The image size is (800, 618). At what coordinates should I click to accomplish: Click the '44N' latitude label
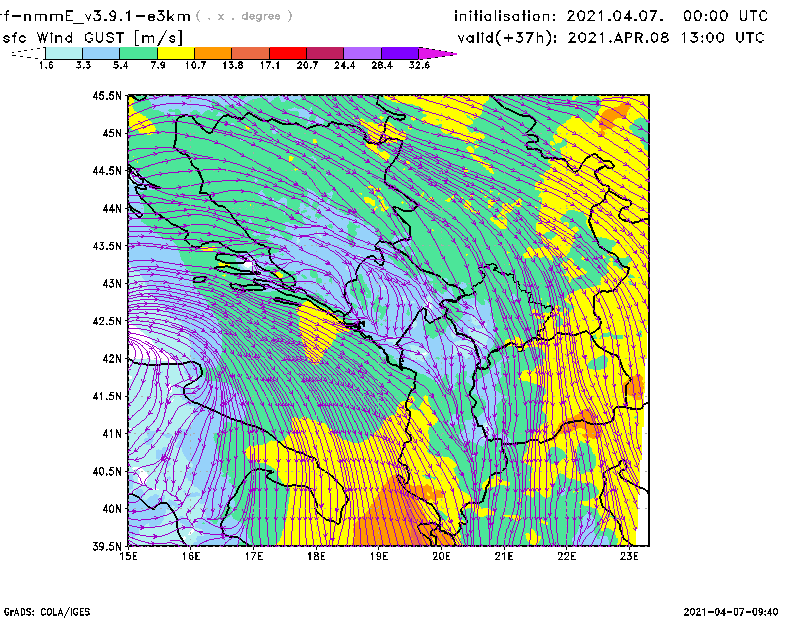pyautogui.click(x=112, y=208)
